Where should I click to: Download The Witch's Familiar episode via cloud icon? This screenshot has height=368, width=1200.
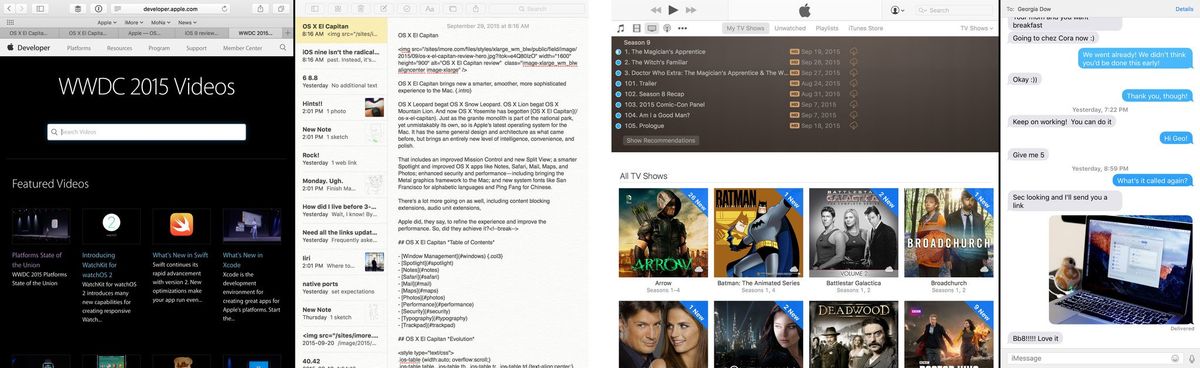pos(853,62)
